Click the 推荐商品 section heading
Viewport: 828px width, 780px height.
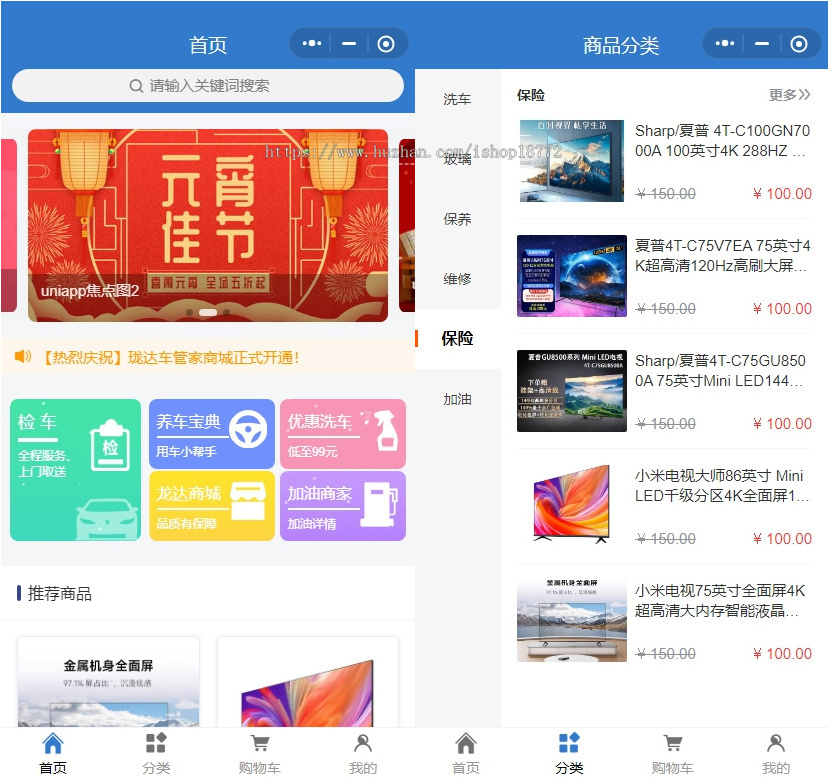(x=60, y=594)
